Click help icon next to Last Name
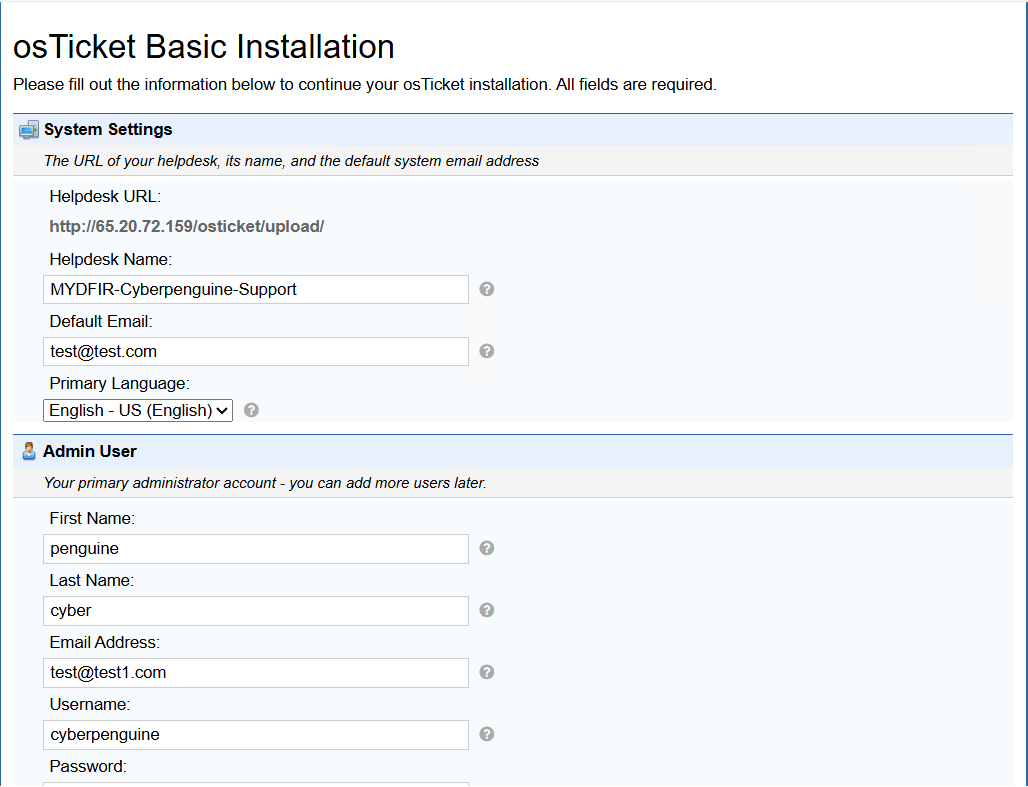This screenshot has width=1028, height=787. pos(486,610)
